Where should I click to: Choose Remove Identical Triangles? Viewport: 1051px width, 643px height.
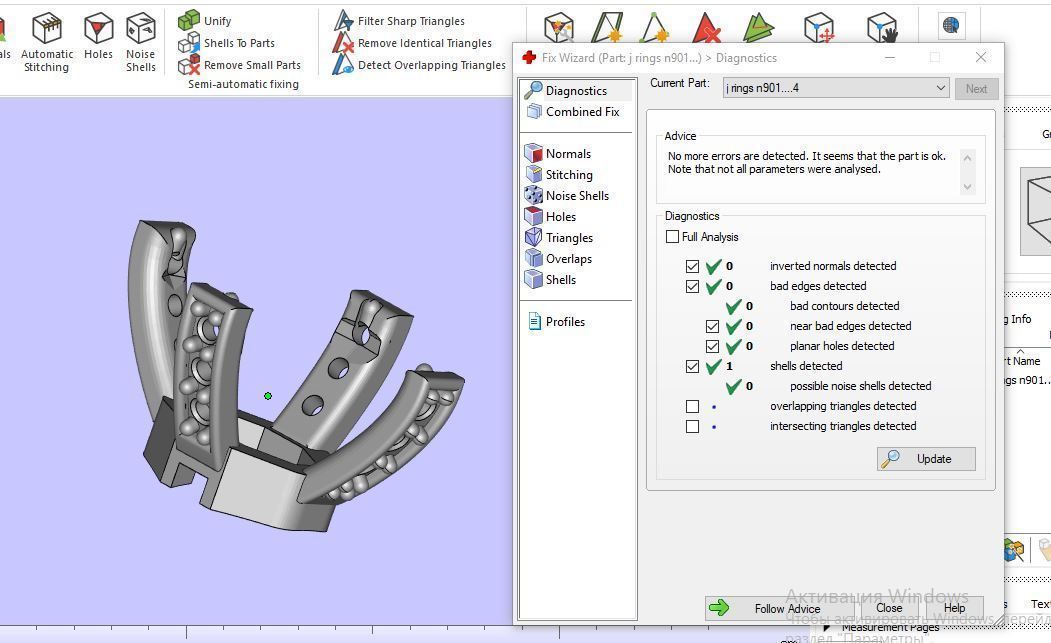(x=413, y=43)
